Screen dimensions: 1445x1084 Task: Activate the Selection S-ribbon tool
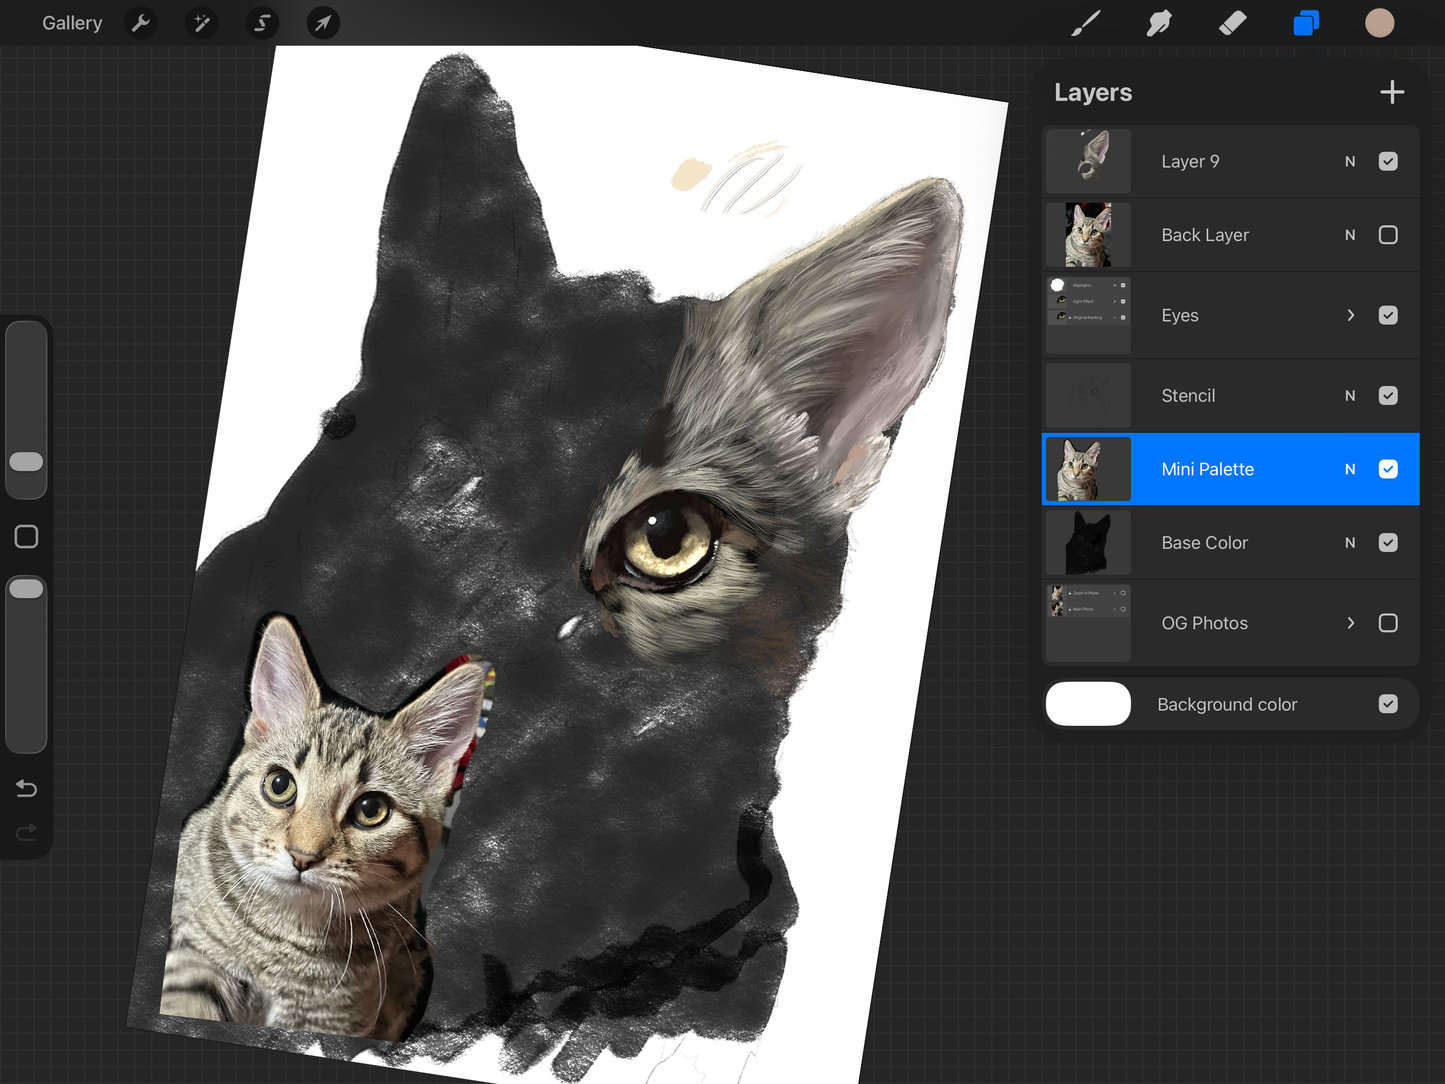262,23
